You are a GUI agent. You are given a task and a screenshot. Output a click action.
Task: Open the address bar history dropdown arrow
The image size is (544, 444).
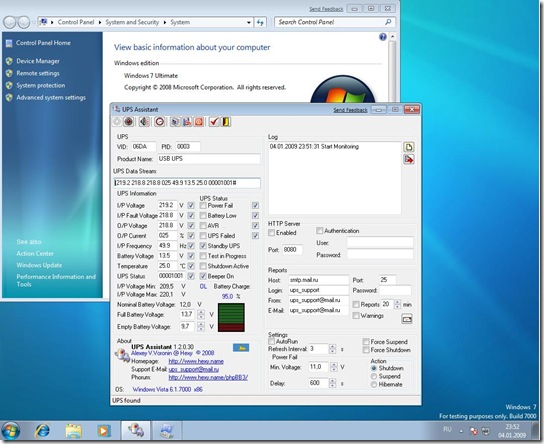point(249,23)
